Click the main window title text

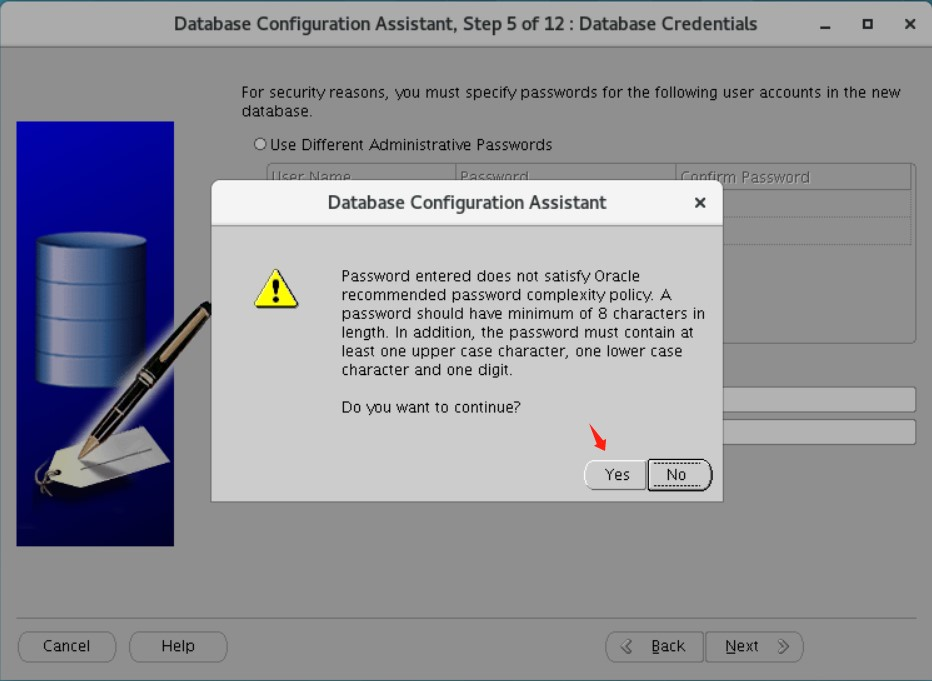tap(465, 24)
